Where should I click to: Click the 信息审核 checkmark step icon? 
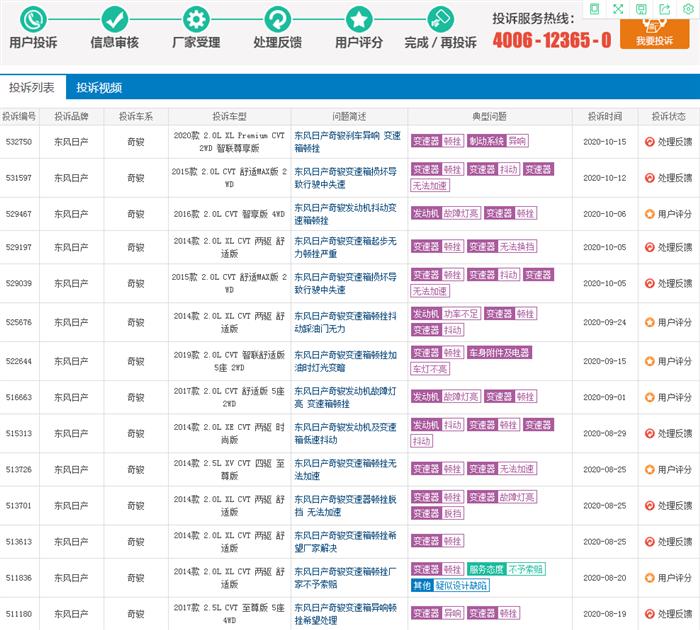[x=115, y=19]
